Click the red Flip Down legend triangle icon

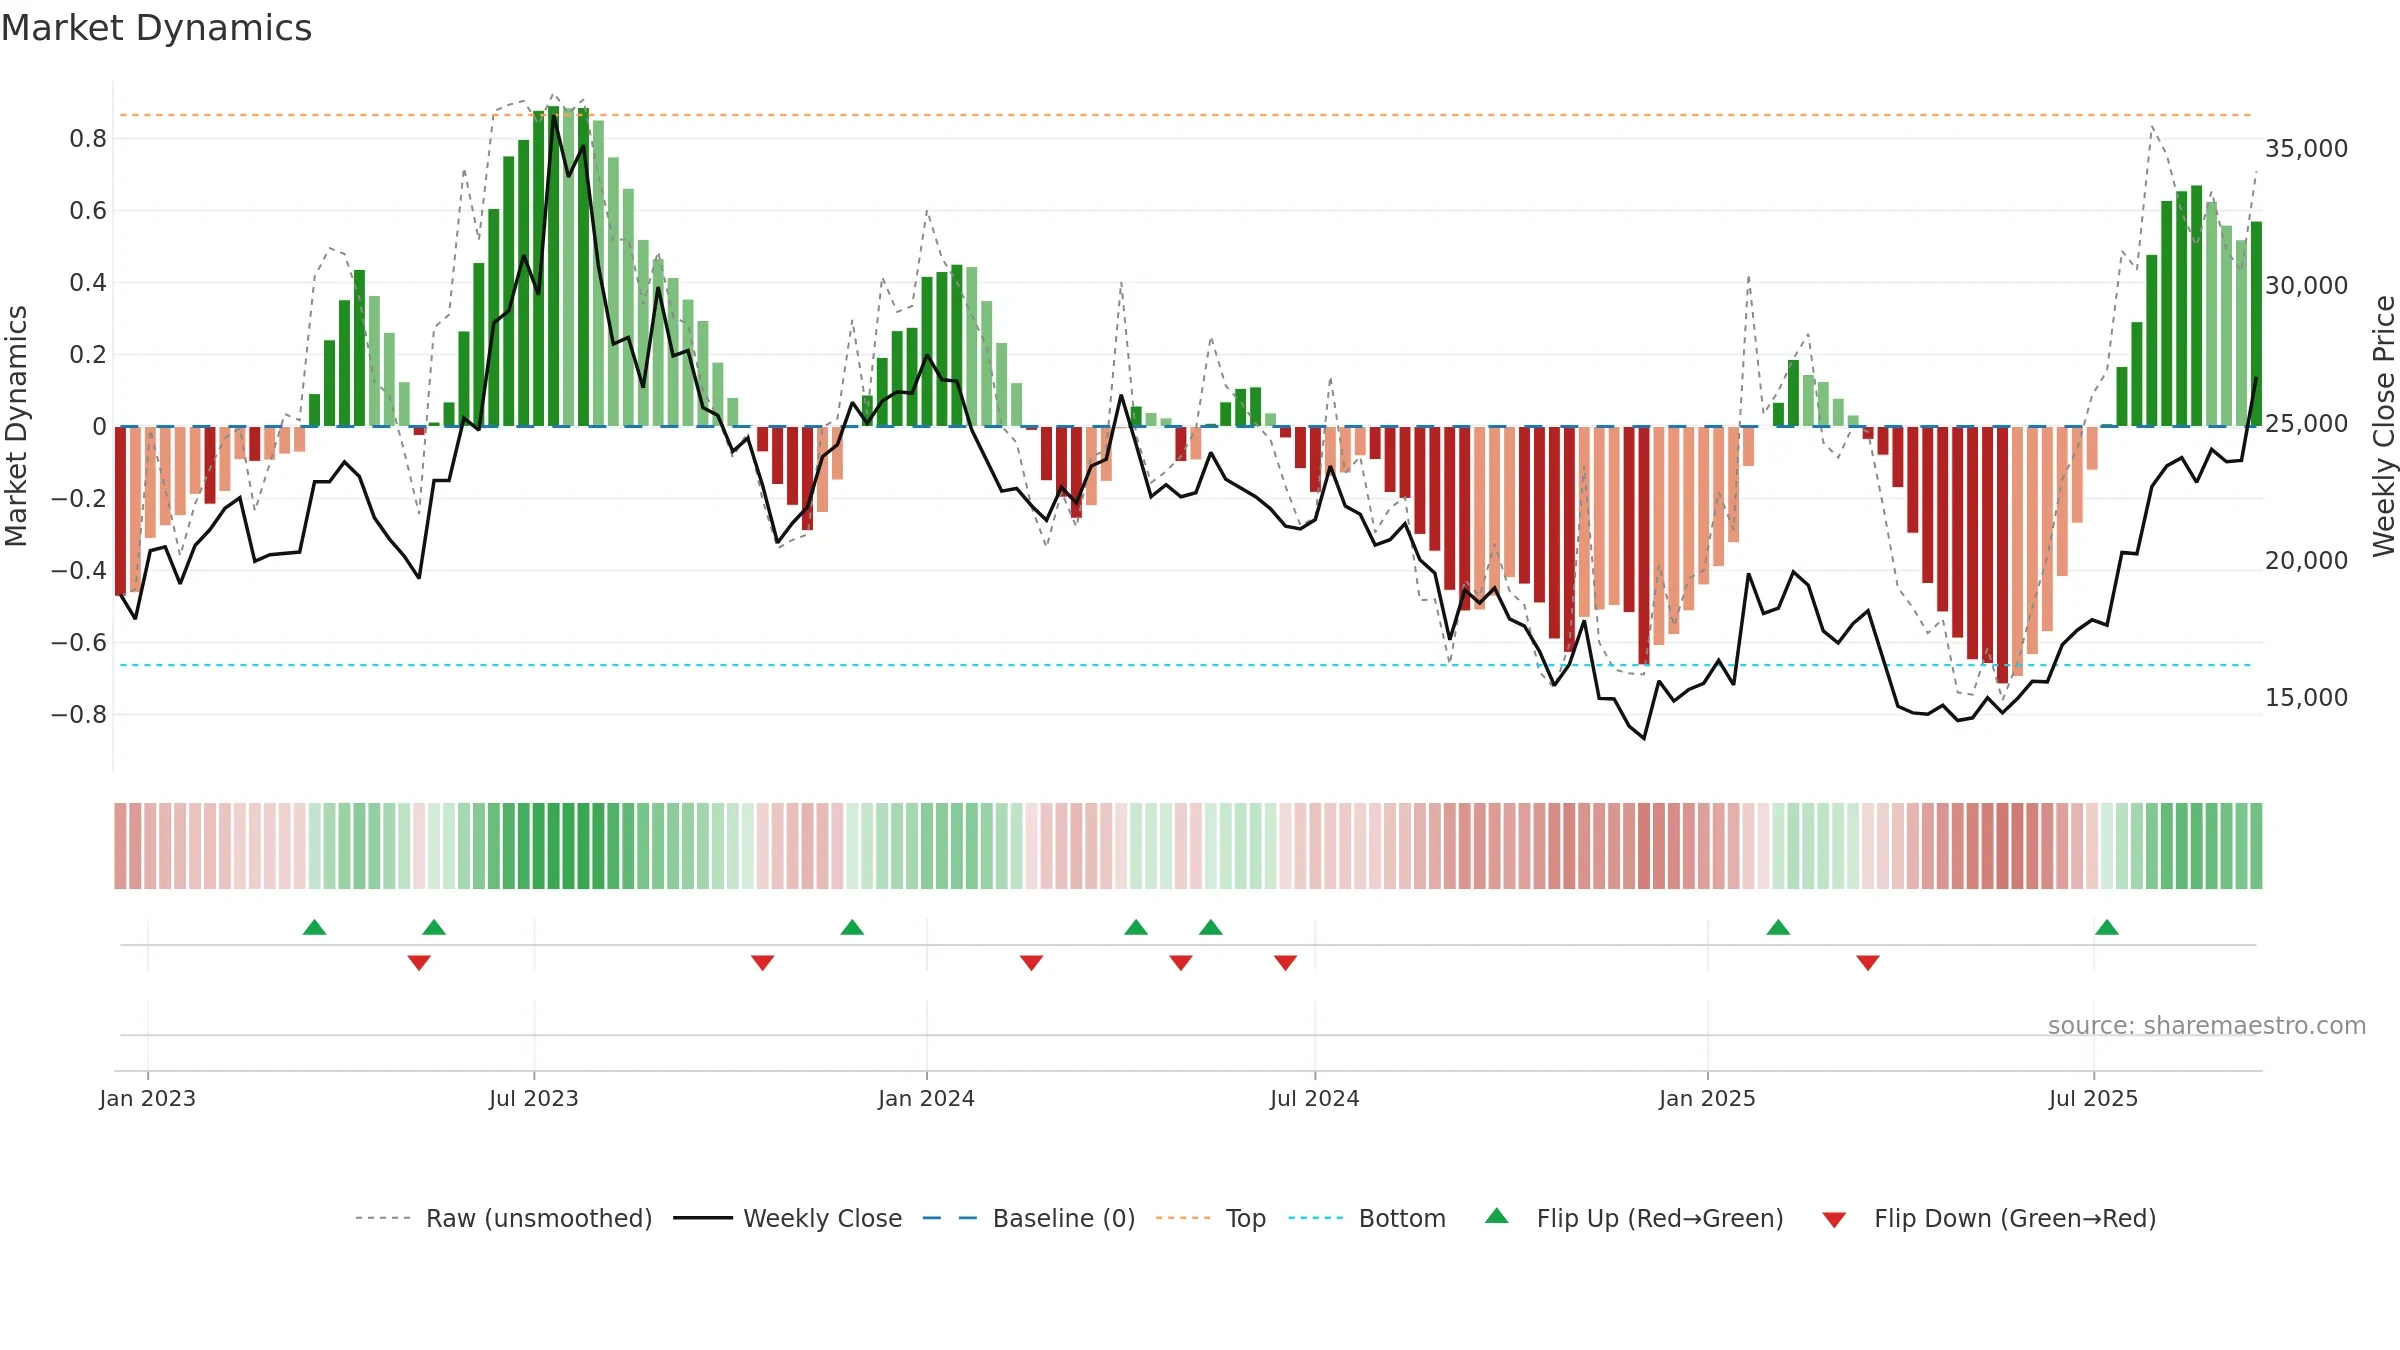pos(1834,1220)
